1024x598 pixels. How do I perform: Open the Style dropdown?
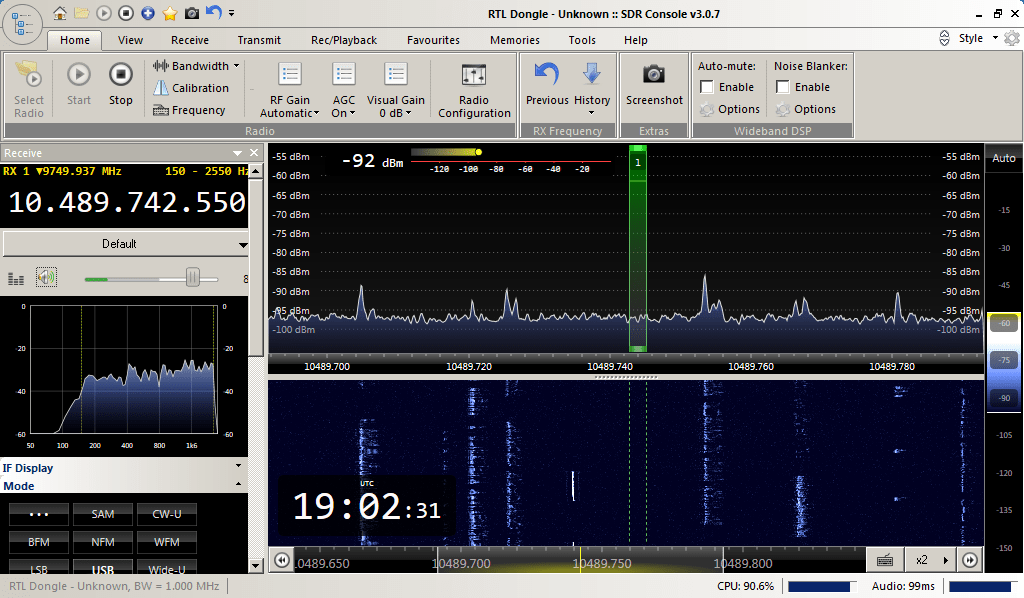coord(978,38)
